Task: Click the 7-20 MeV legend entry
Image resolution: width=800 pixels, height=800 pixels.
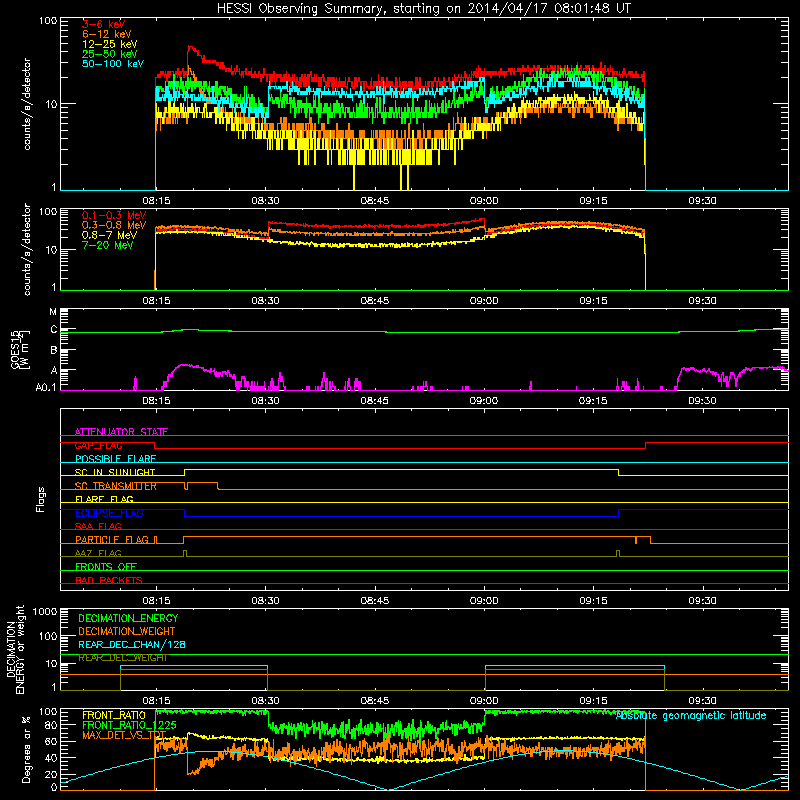Action: click(108, 245)
